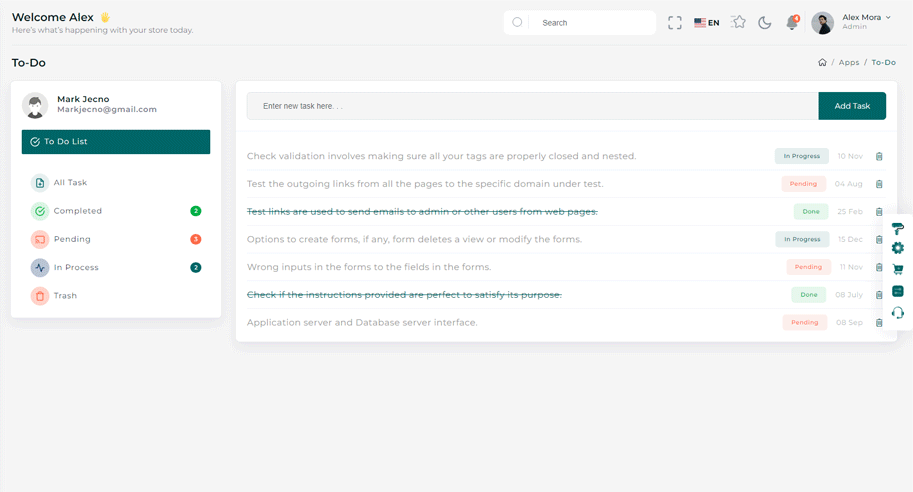Toggle completion of 'Test links' strikethrough task
This screenshot has height=492, width=913.
click(421, 212)
